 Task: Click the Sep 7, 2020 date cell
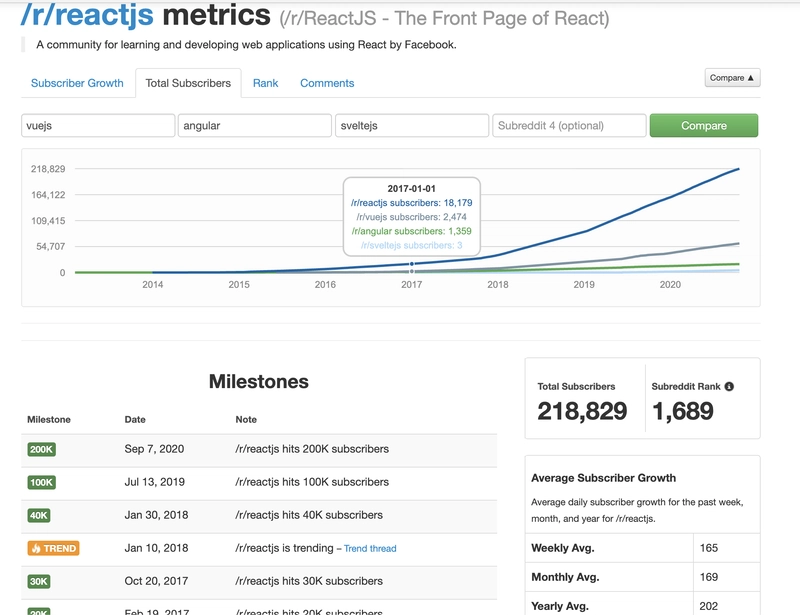click(x=154, y=449)
